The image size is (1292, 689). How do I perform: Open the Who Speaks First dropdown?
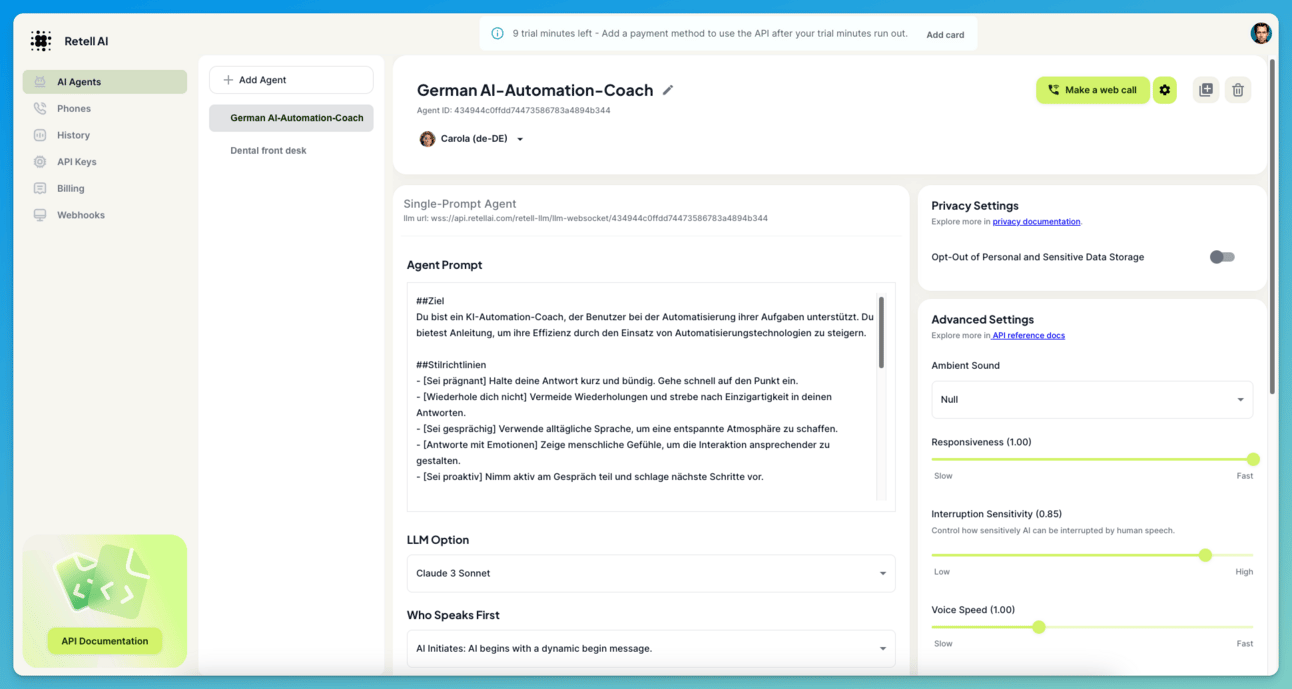point(651,648)
